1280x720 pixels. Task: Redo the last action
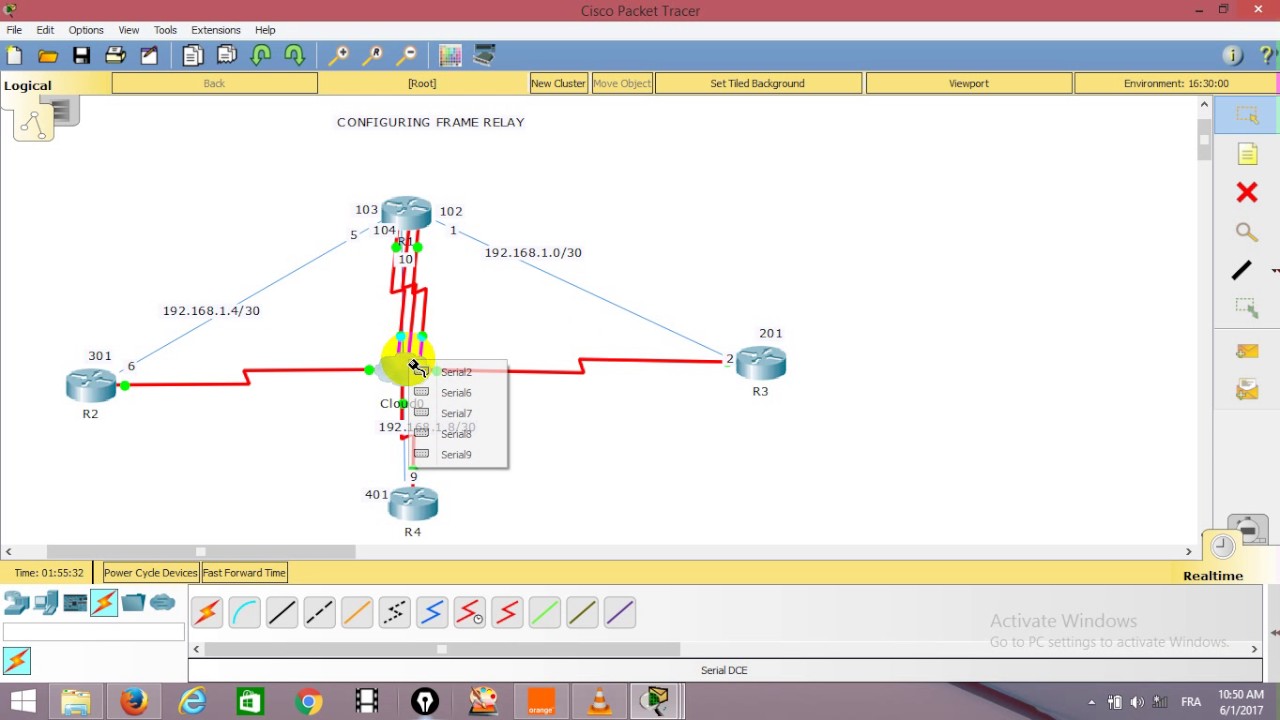coord(294,56)
